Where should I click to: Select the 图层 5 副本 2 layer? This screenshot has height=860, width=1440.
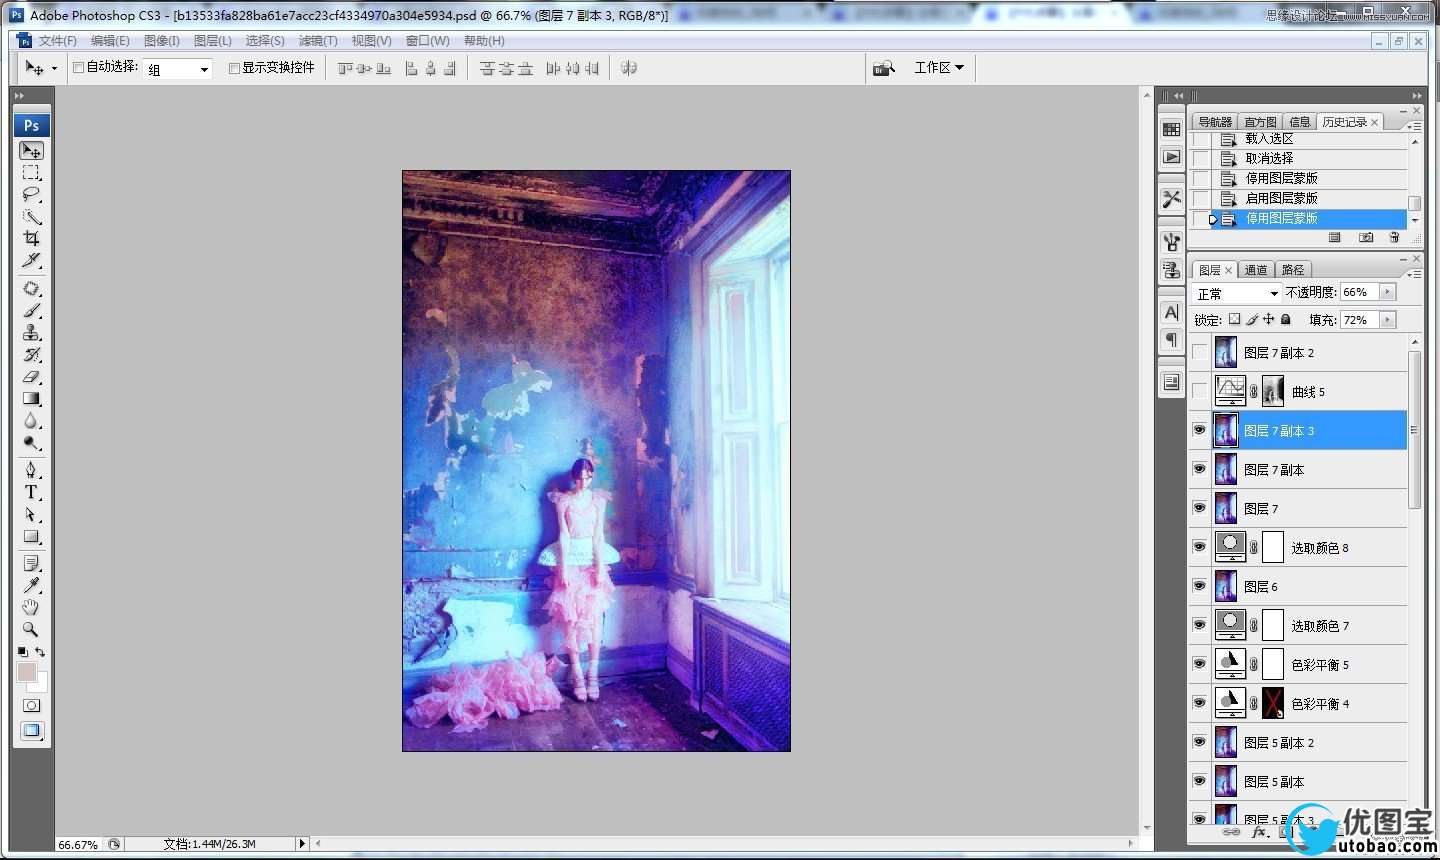pos(1309,742)
